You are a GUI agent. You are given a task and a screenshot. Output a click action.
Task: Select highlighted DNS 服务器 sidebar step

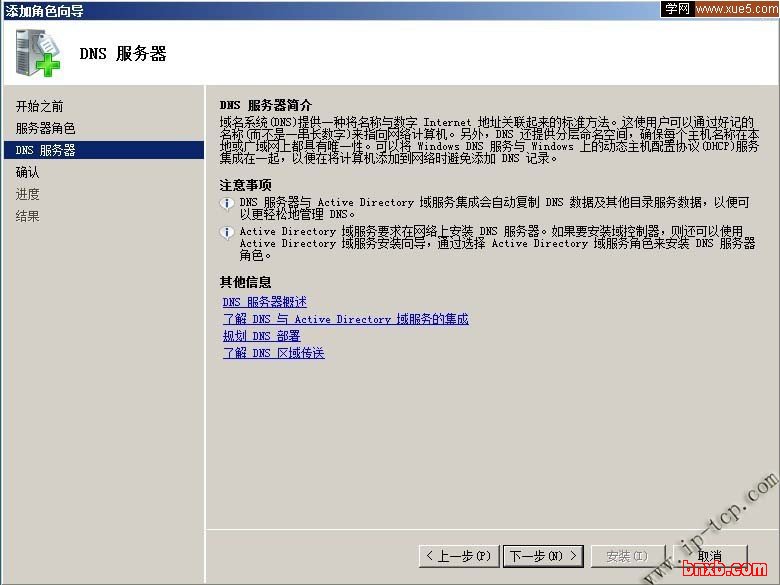click(x=103, y=150)
